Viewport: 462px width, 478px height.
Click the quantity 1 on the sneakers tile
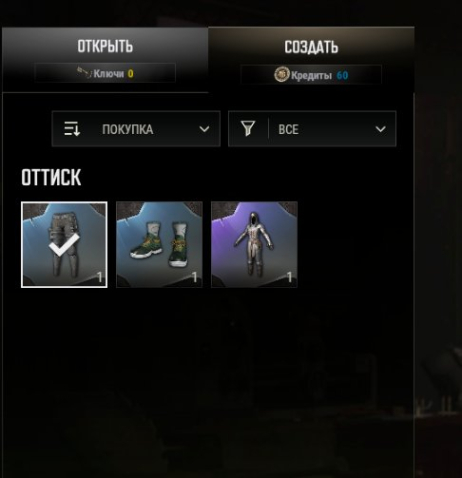195,277
